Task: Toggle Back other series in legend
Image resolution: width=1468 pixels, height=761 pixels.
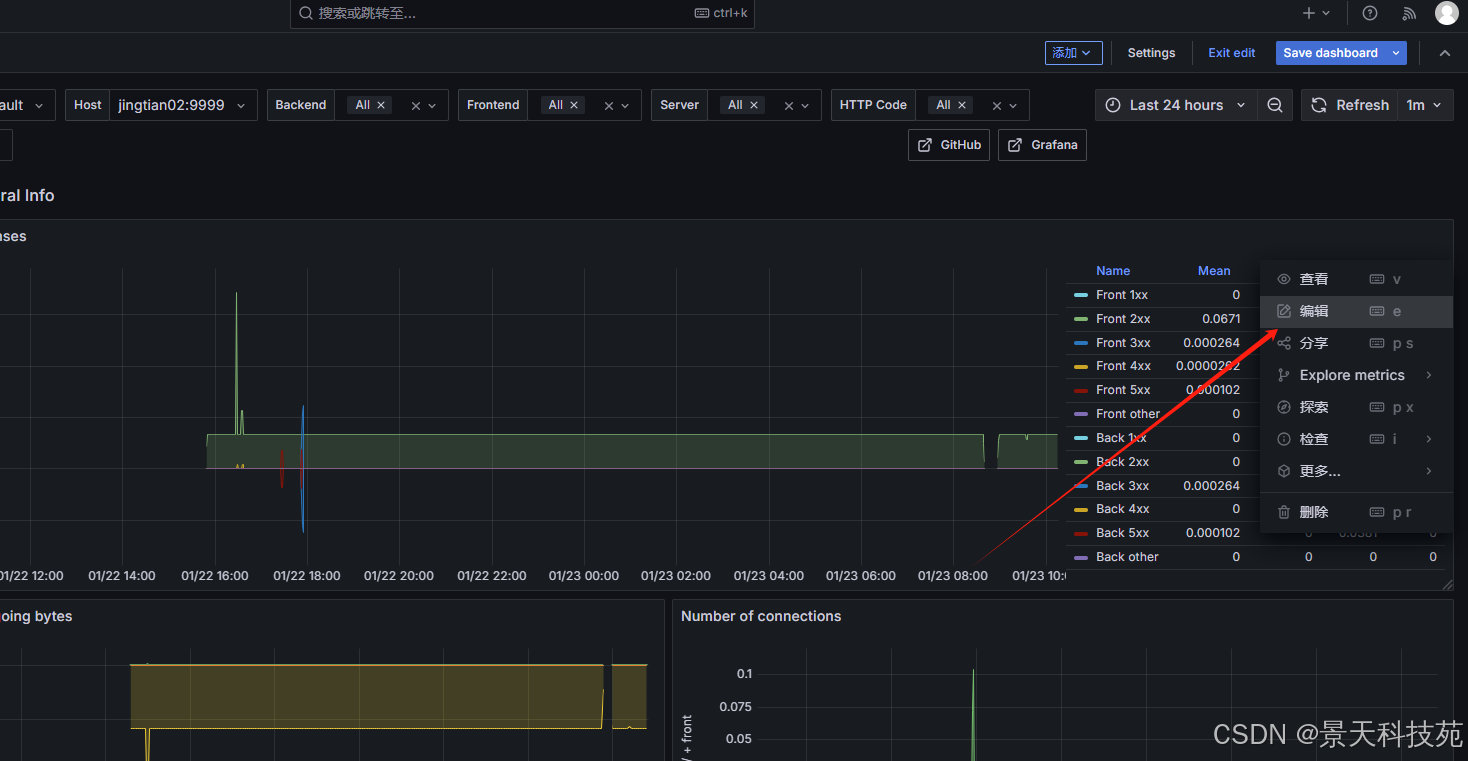Action: pos(1127,557)
